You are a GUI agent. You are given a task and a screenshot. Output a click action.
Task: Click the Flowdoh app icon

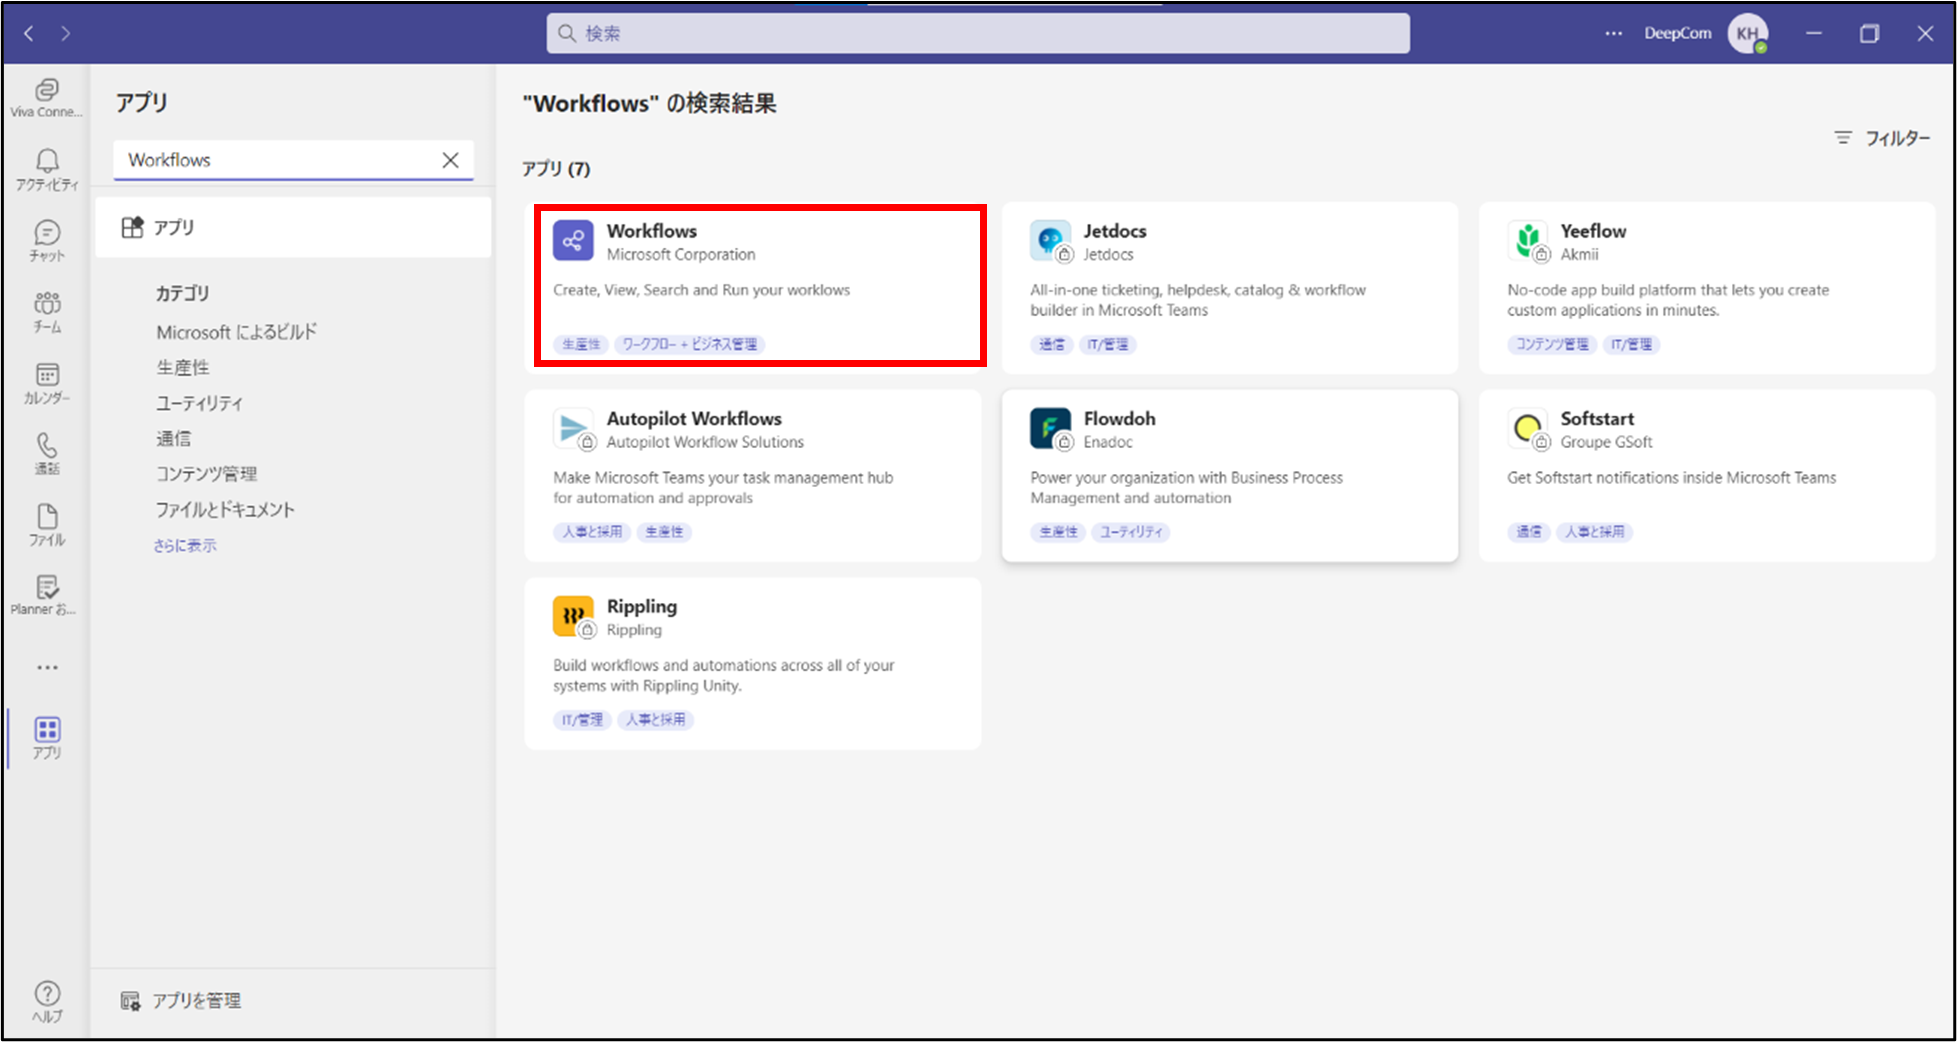pos(1050,429)
